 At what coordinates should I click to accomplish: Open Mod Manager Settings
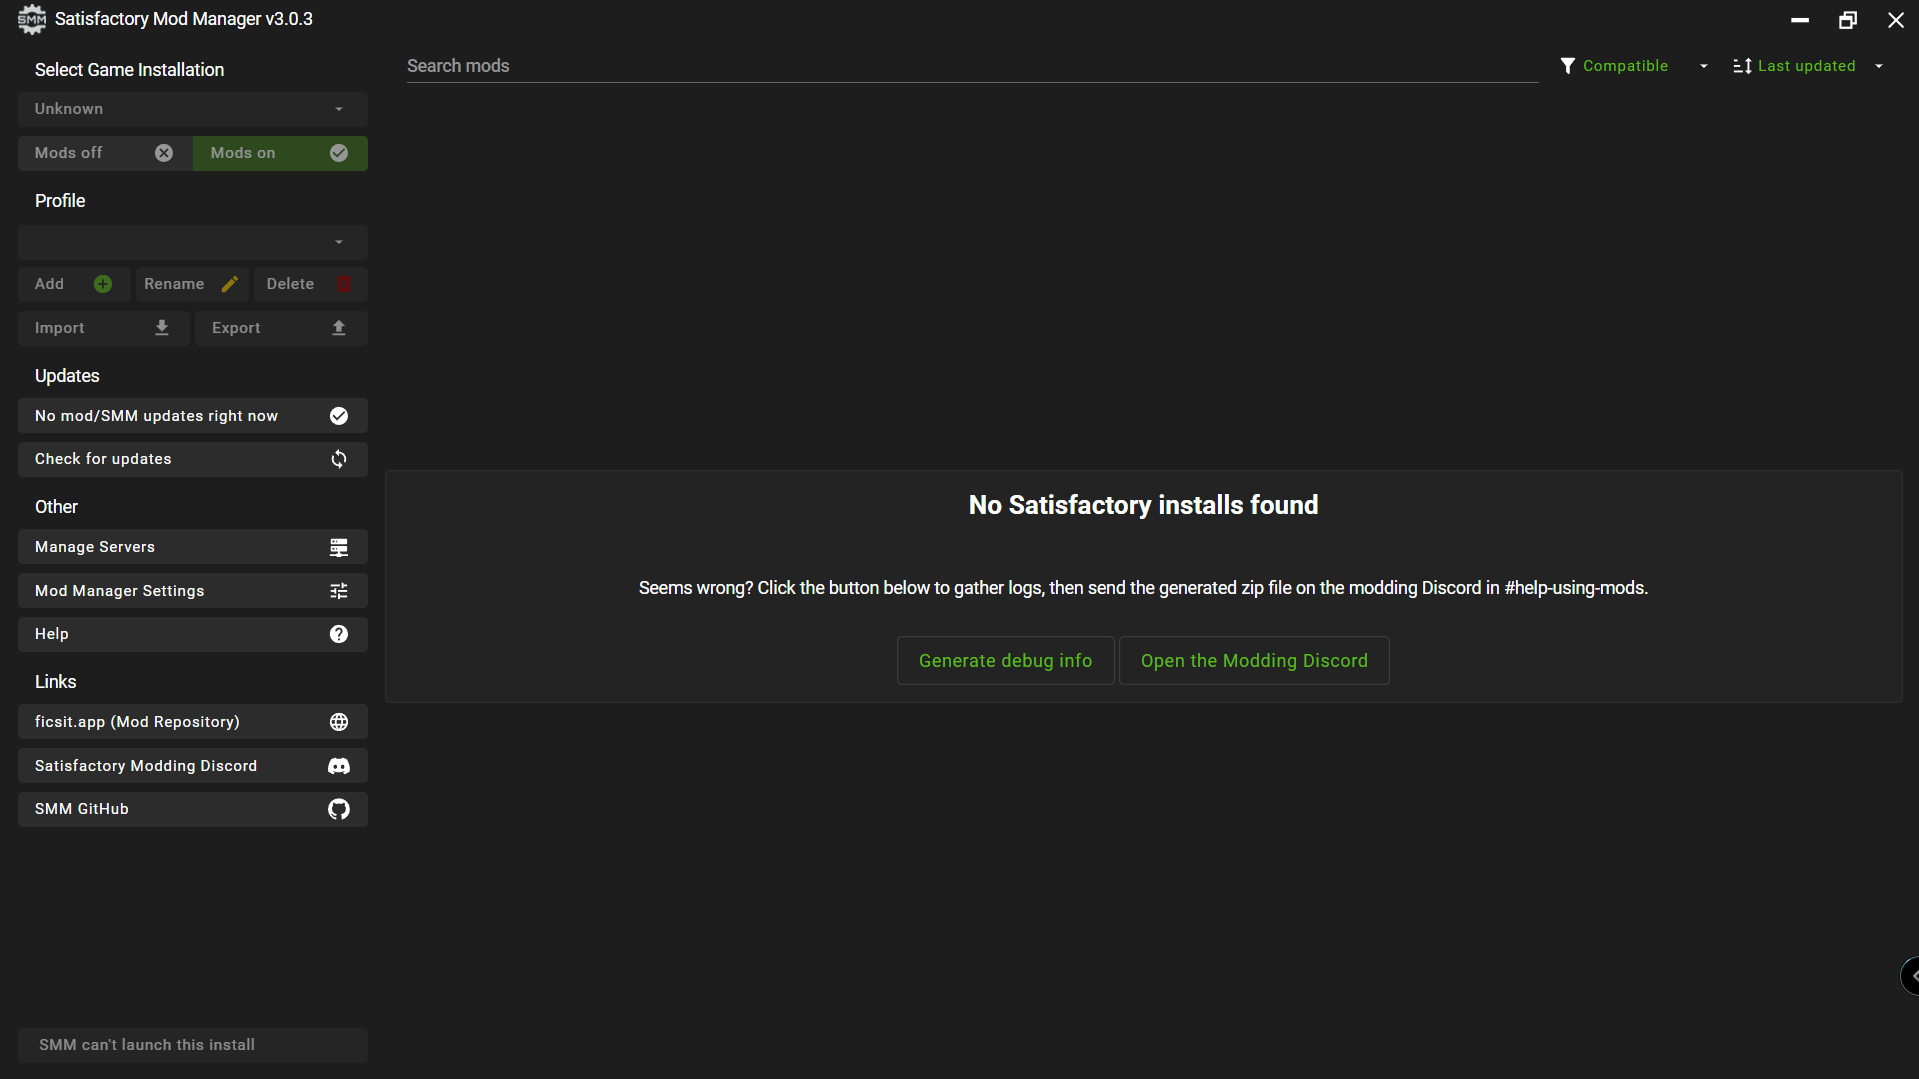(193, 591)
